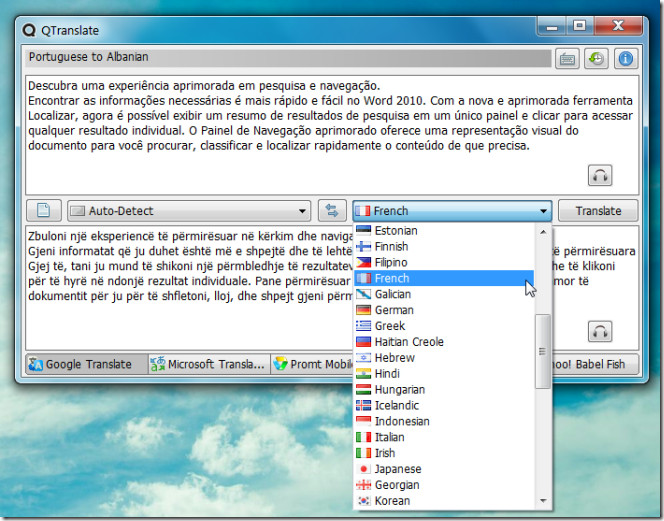Select Korean from language list

tap(444, 501)
